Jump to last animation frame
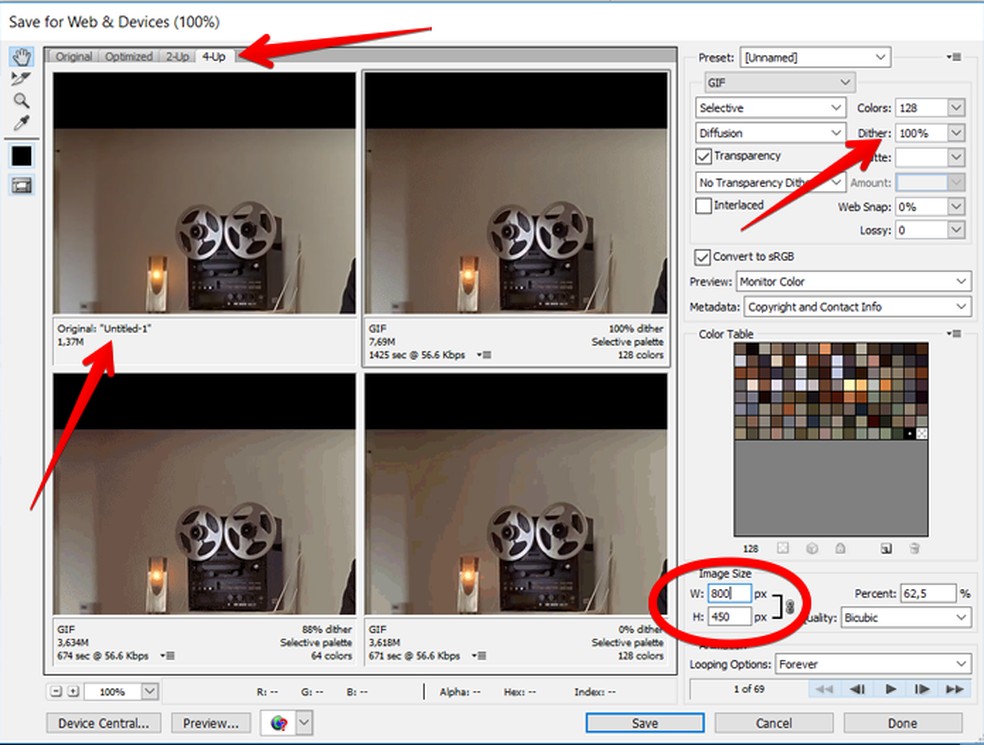This screenshot has height=745, width=984. pyautogui.click(x=955, y=689)
